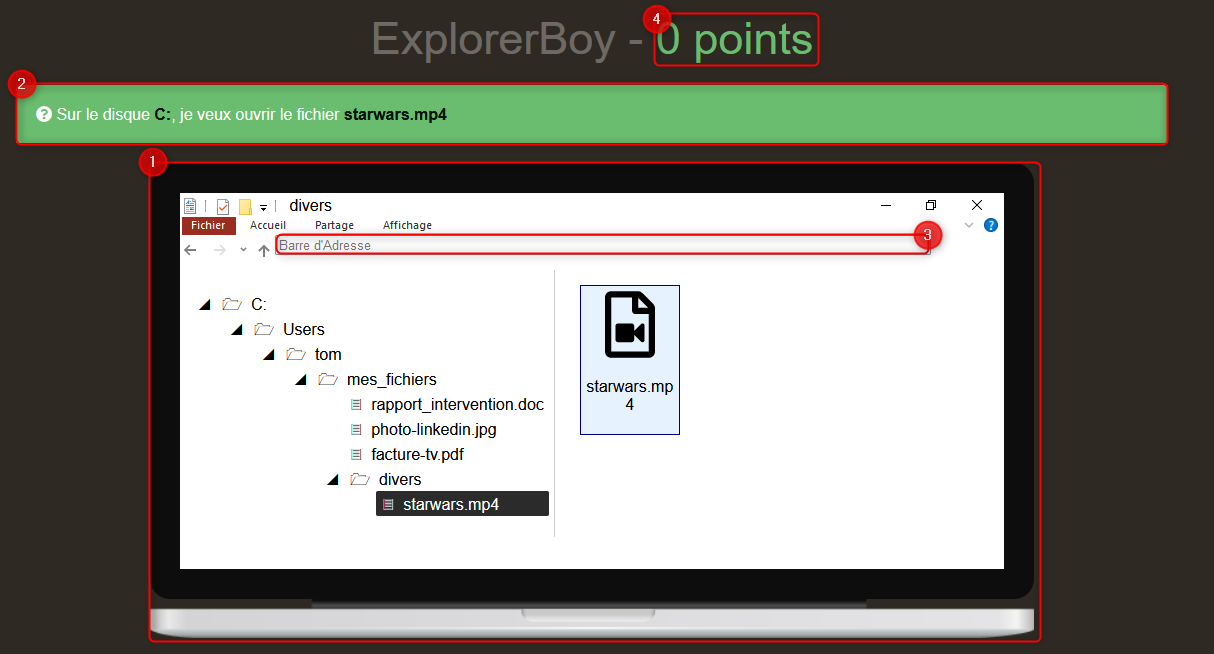
Task: Collapse the C: drive tree node
Action: (x=206, y=304)
